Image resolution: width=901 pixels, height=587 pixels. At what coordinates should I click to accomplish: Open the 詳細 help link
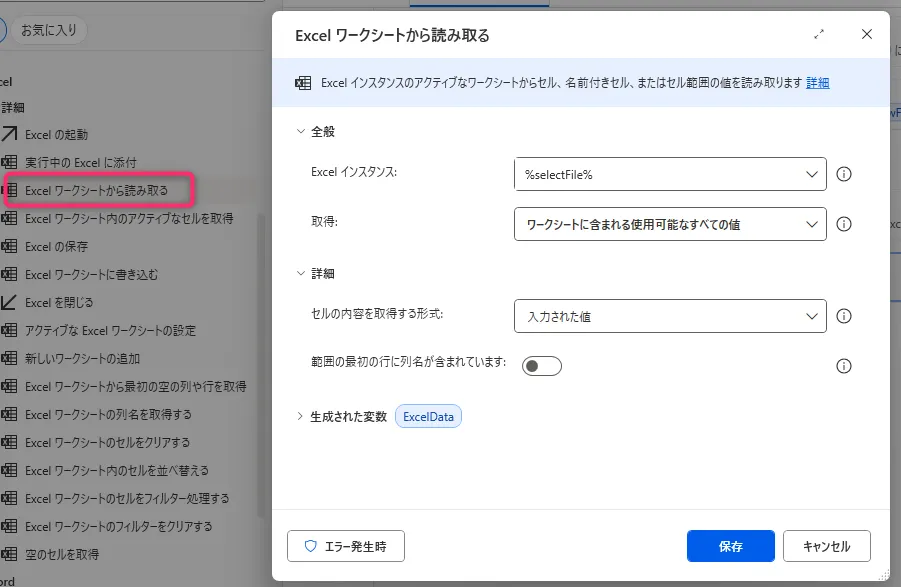point(817,83)
